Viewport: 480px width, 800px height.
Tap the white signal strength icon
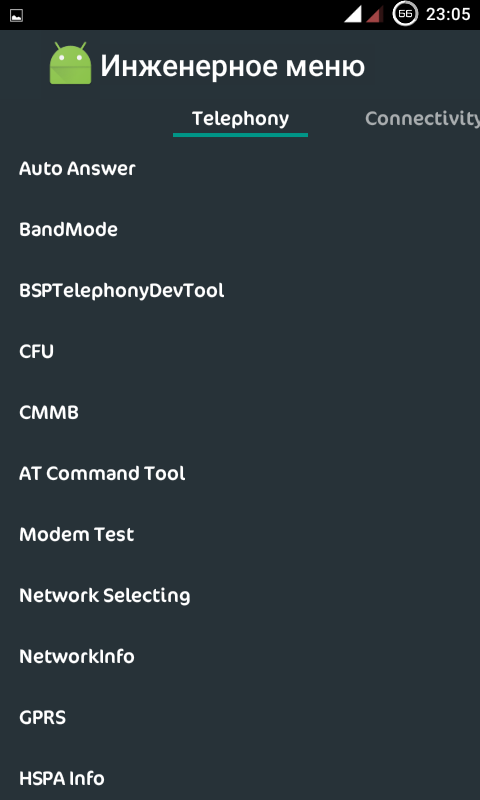353,14
